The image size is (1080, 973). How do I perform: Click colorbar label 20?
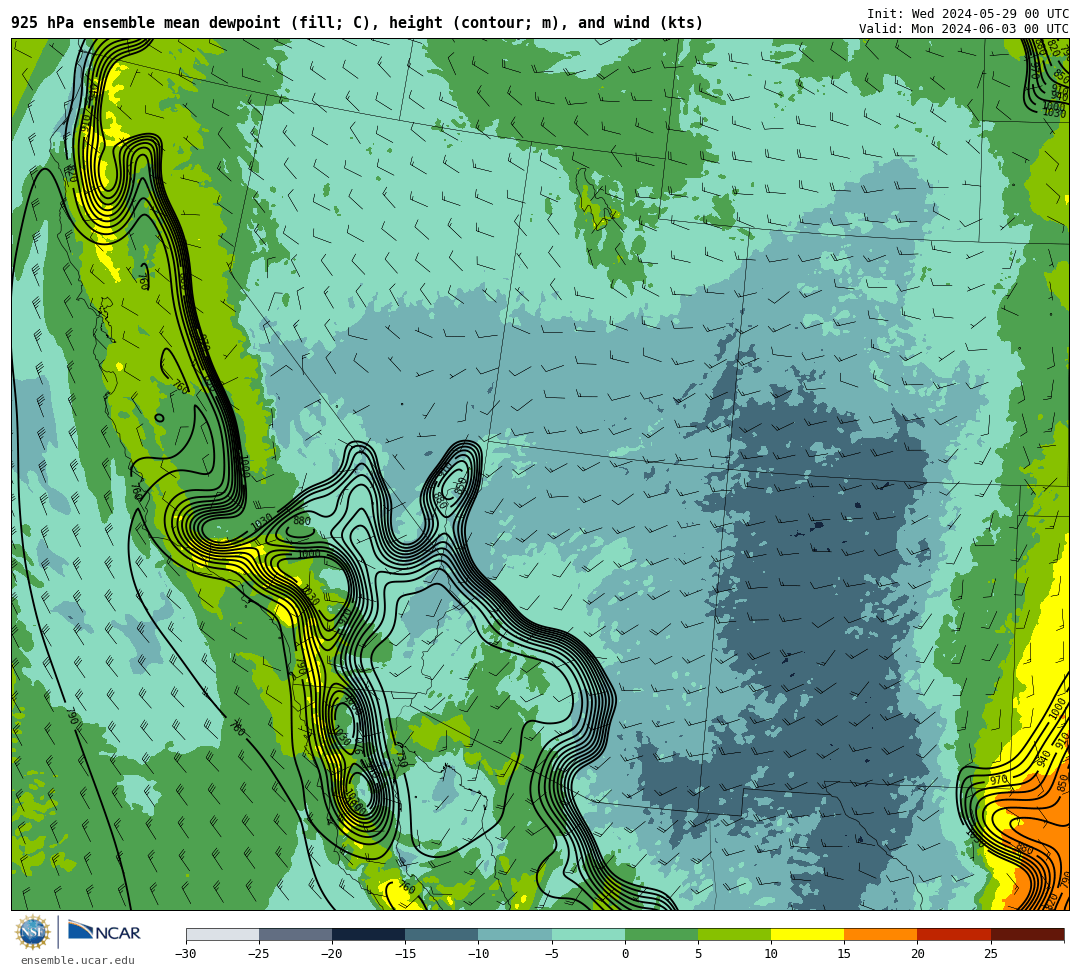(x=917, y=954)
